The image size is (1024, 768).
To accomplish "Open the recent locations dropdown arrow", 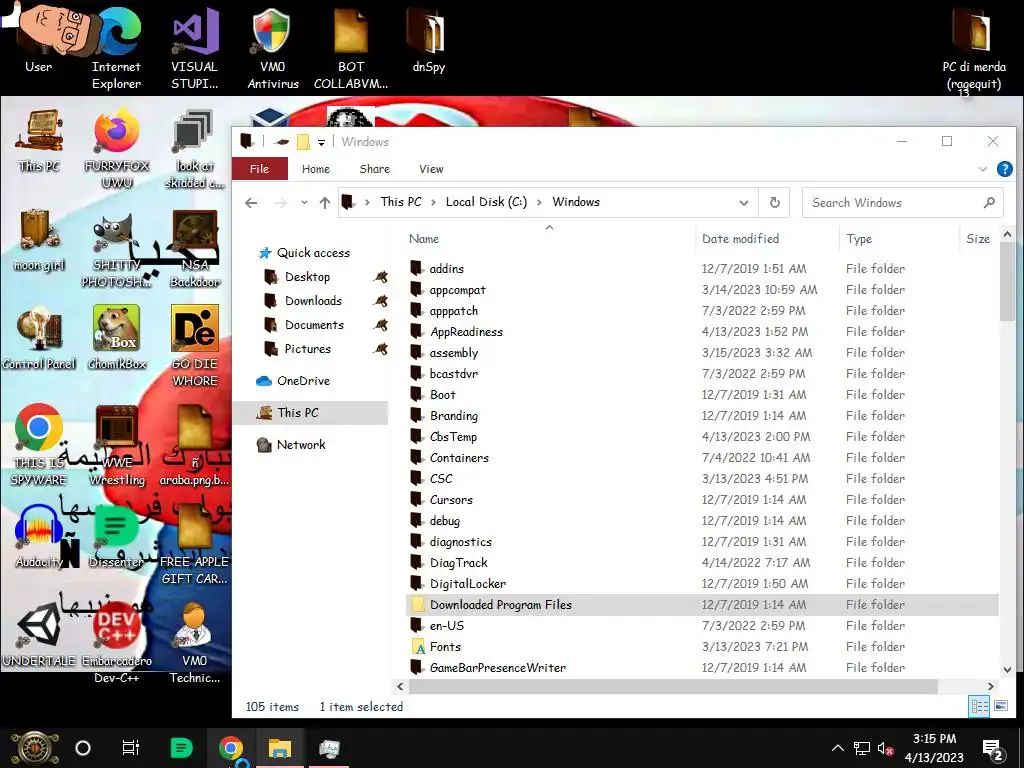I will (304, 202).
